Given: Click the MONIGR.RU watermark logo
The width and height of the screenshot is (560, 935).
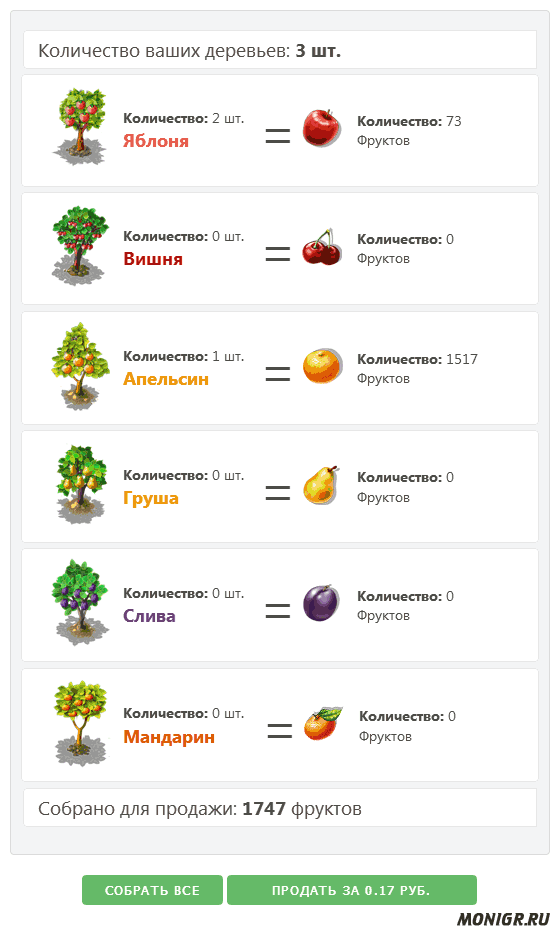Looking at the screenshot, I should pyautogui.click(x=503, y=919).
